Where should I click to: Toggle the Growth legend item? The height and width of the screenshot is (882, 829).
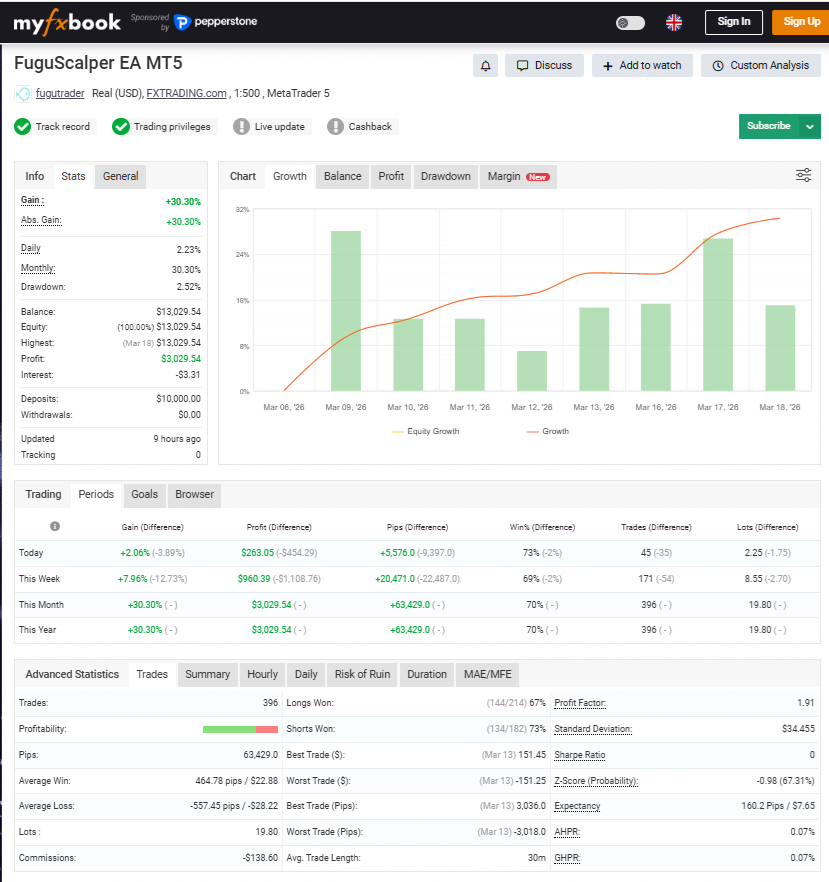click(548, 431)
